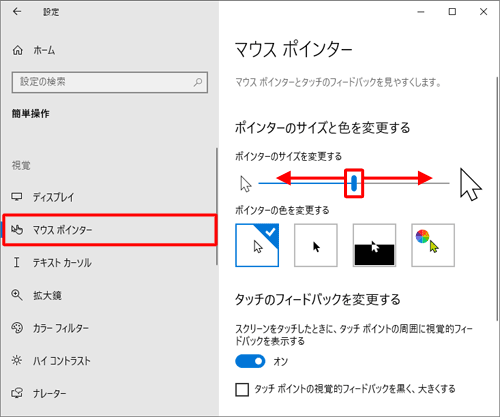The height and width of the screenshot is (417, 500).
Task: Click the sidebar scrollbar
Action: tap(217, 207)
